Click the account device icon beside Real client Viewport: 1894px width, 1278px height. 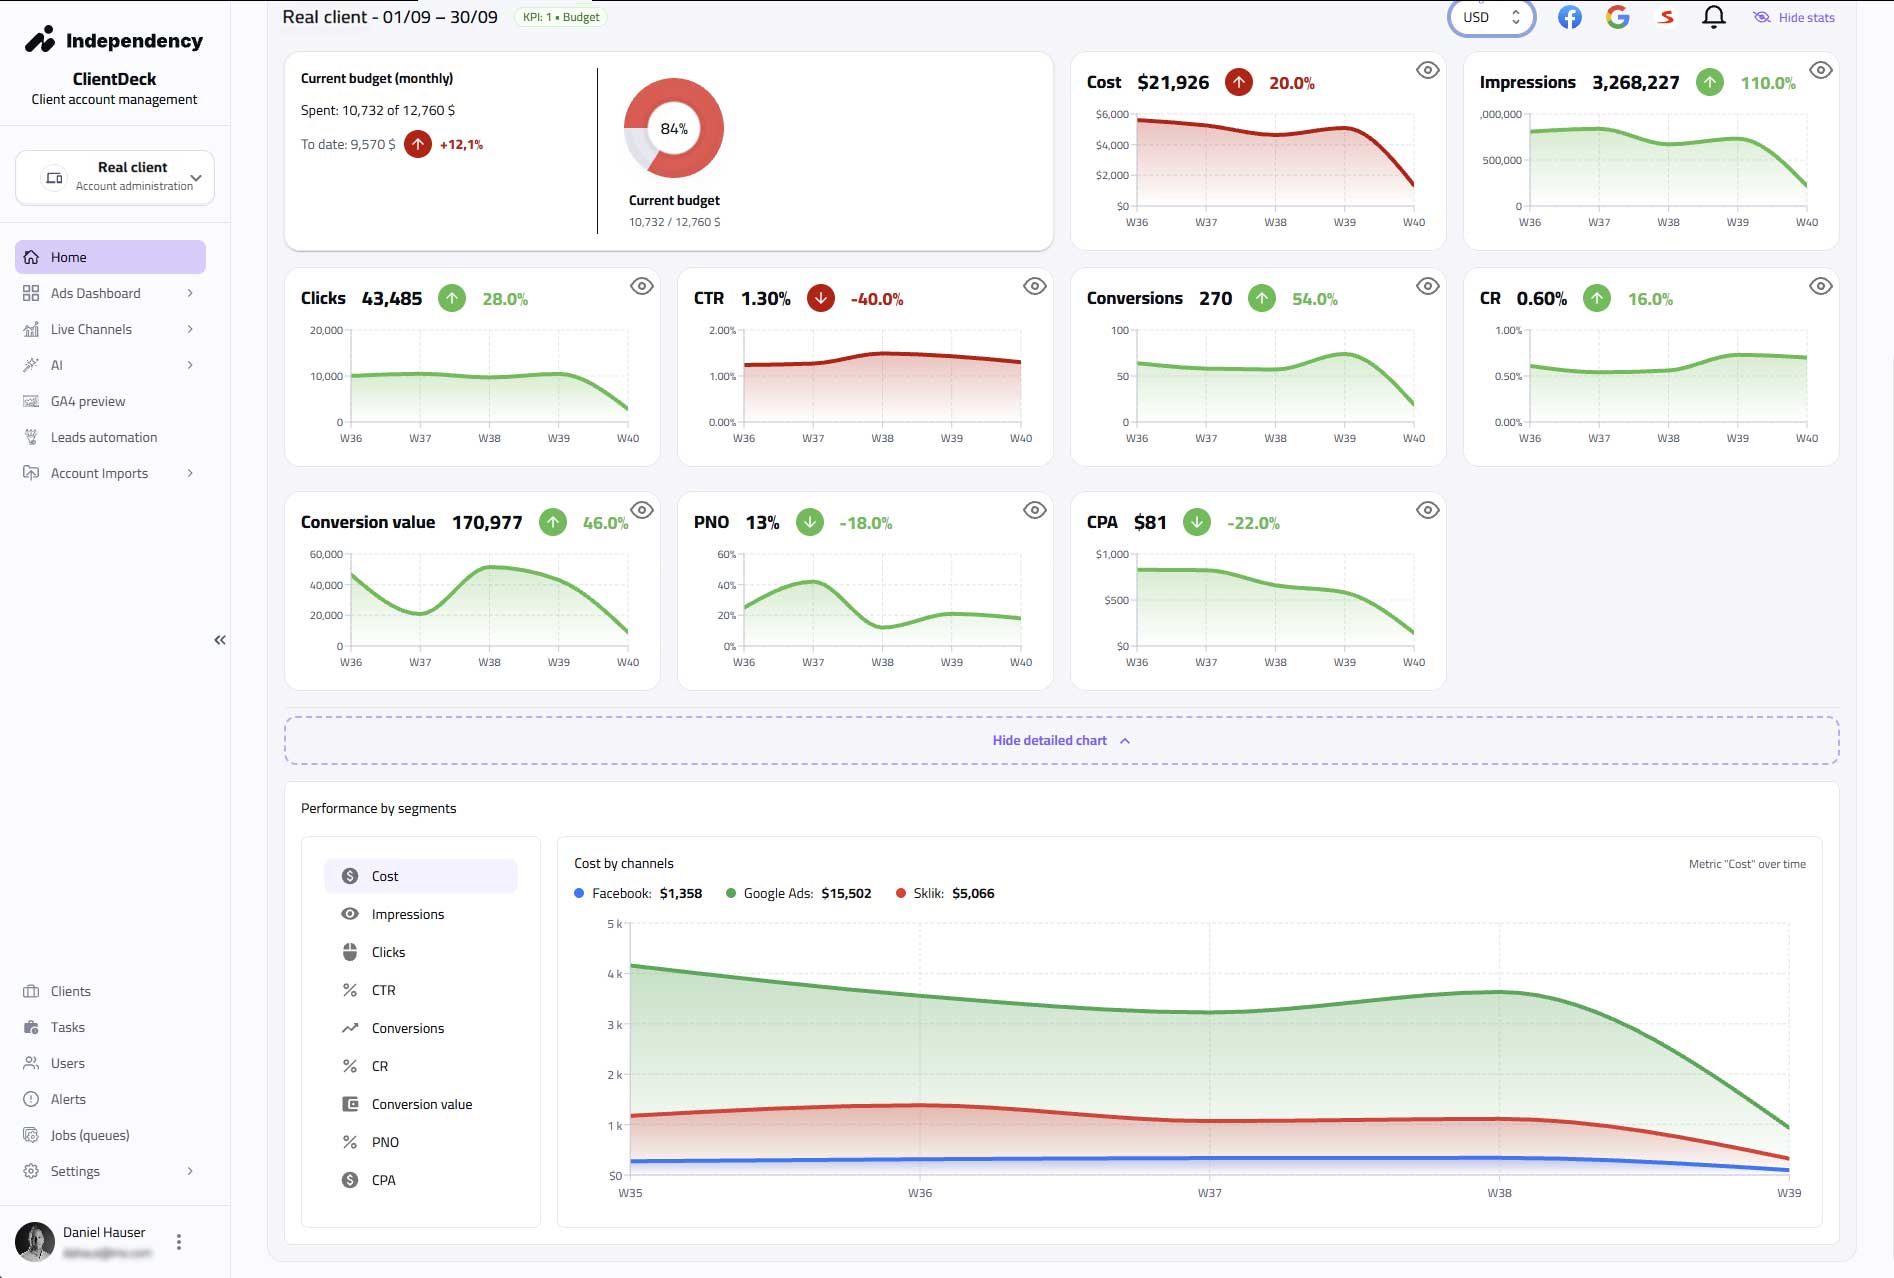(54, 177)
